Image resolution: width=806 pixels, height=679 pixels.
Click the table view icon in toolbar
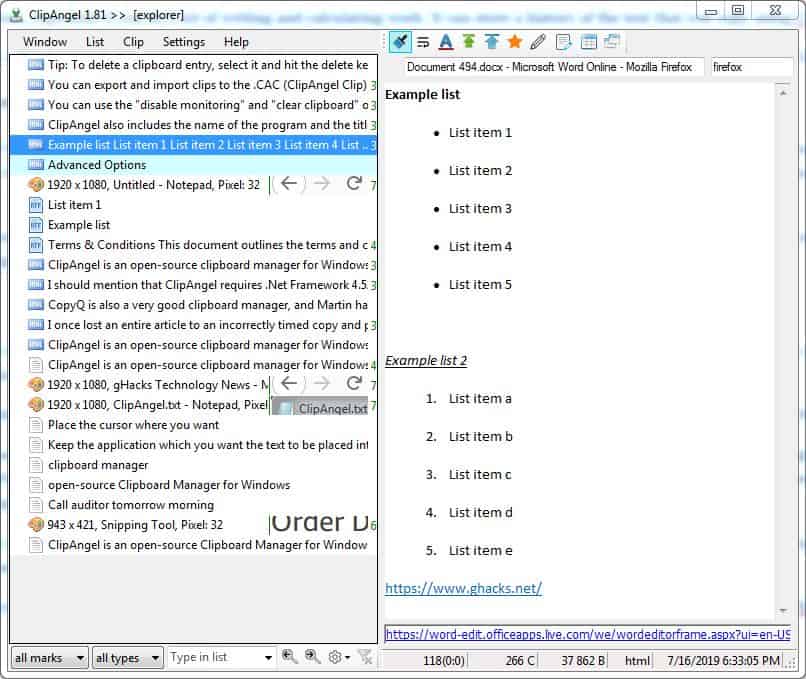587,43
